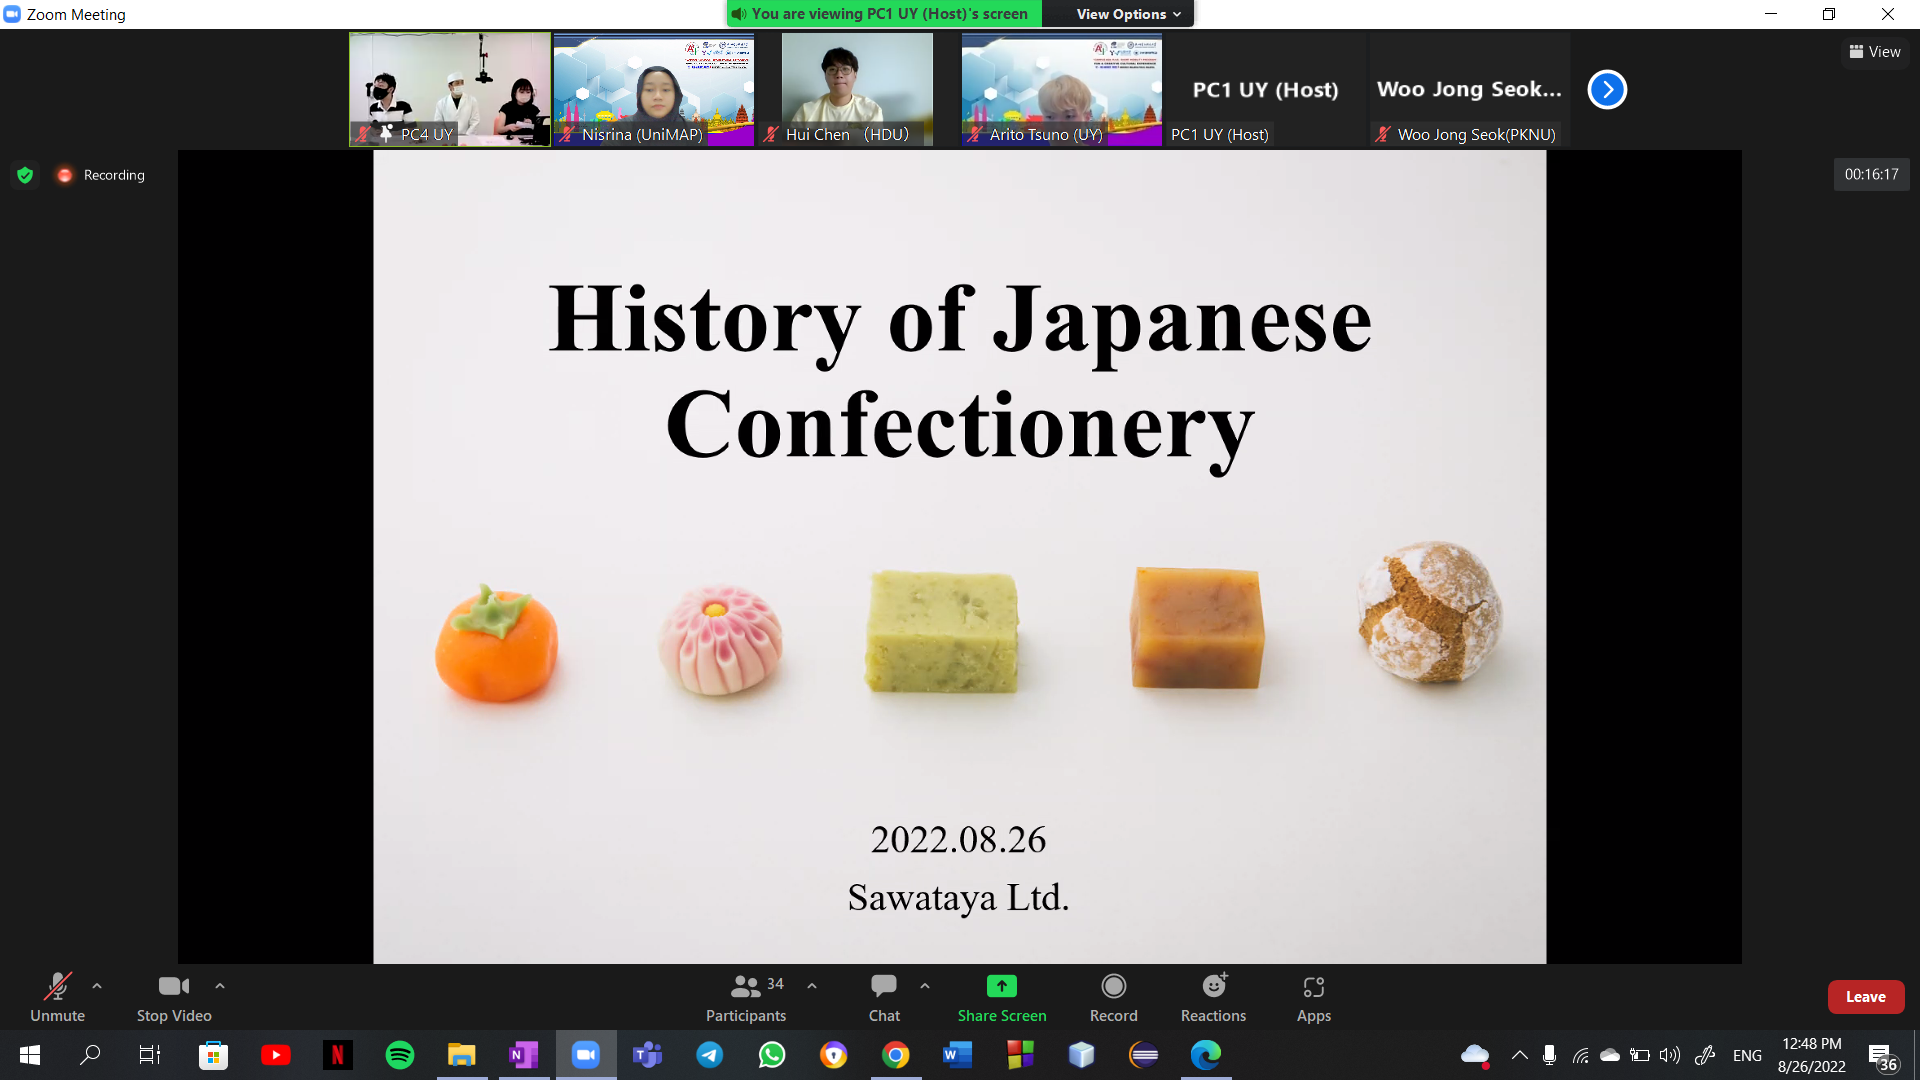Screen dimensions: 1920x1080
Task: Open the Participants panel icon
Action: [745, 987]
